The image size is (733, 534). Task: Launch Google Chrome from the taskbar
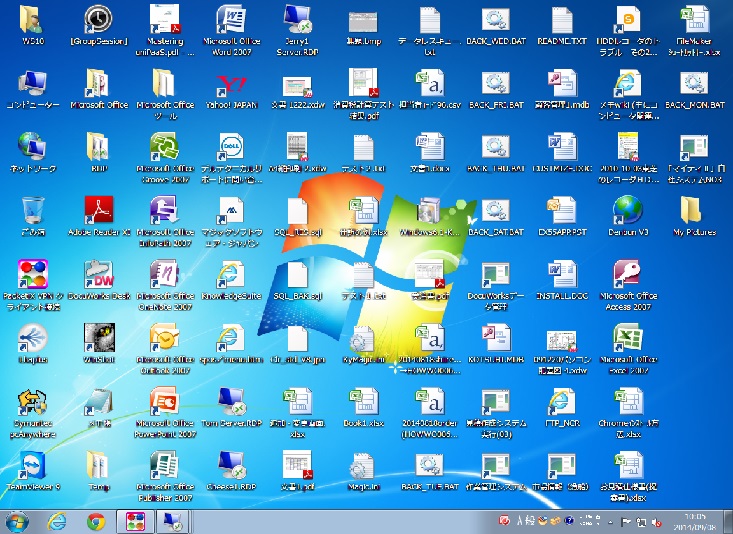coord(96,521)
